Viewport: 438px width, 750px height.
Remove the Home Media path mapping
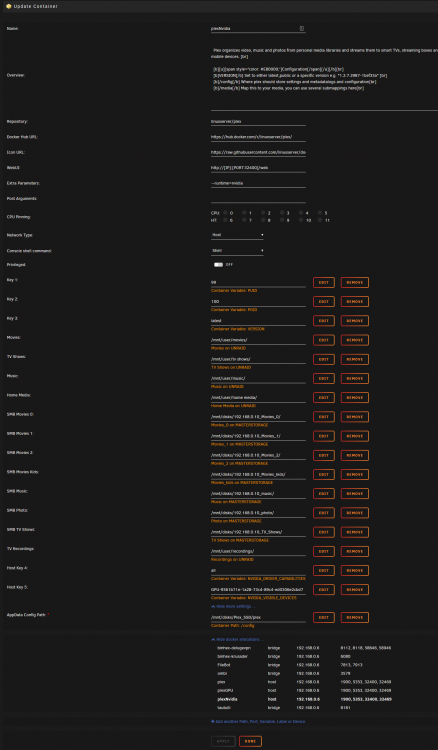[x=355, y=397]
